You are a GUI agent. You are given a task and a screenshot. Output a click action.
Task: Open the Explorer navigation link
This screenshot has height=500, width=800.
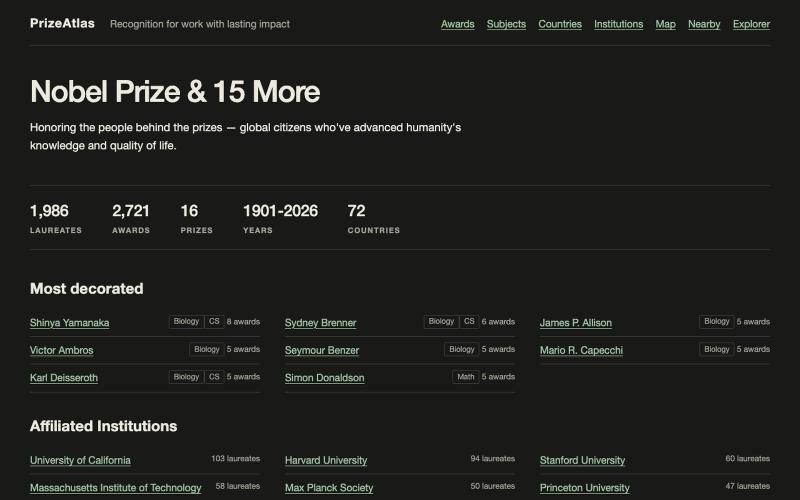pos(751,24)
